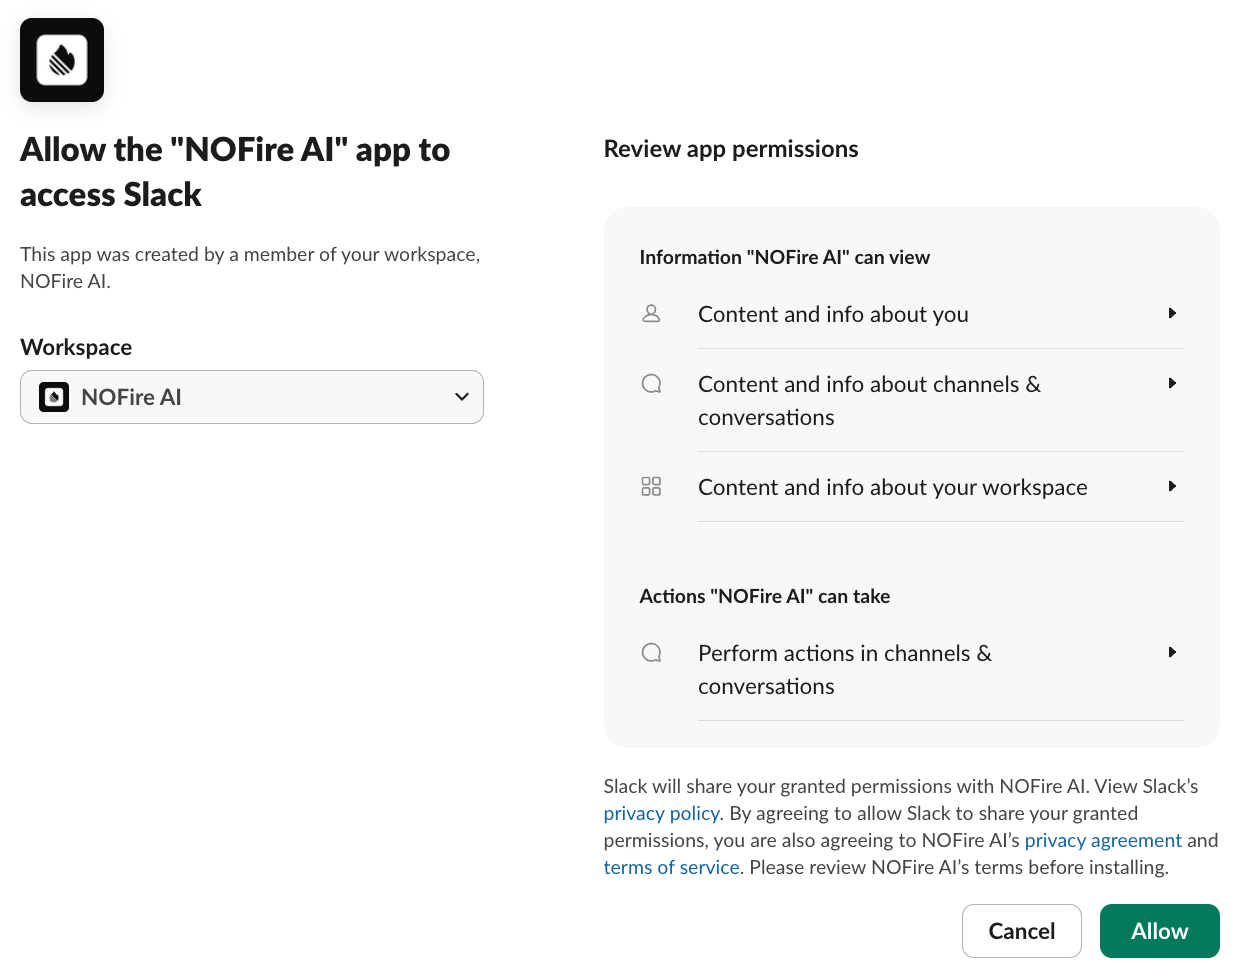Viewport: 1249px width, 974px height.
Task: View NOFire AI's terms of service
Action: 671,867
